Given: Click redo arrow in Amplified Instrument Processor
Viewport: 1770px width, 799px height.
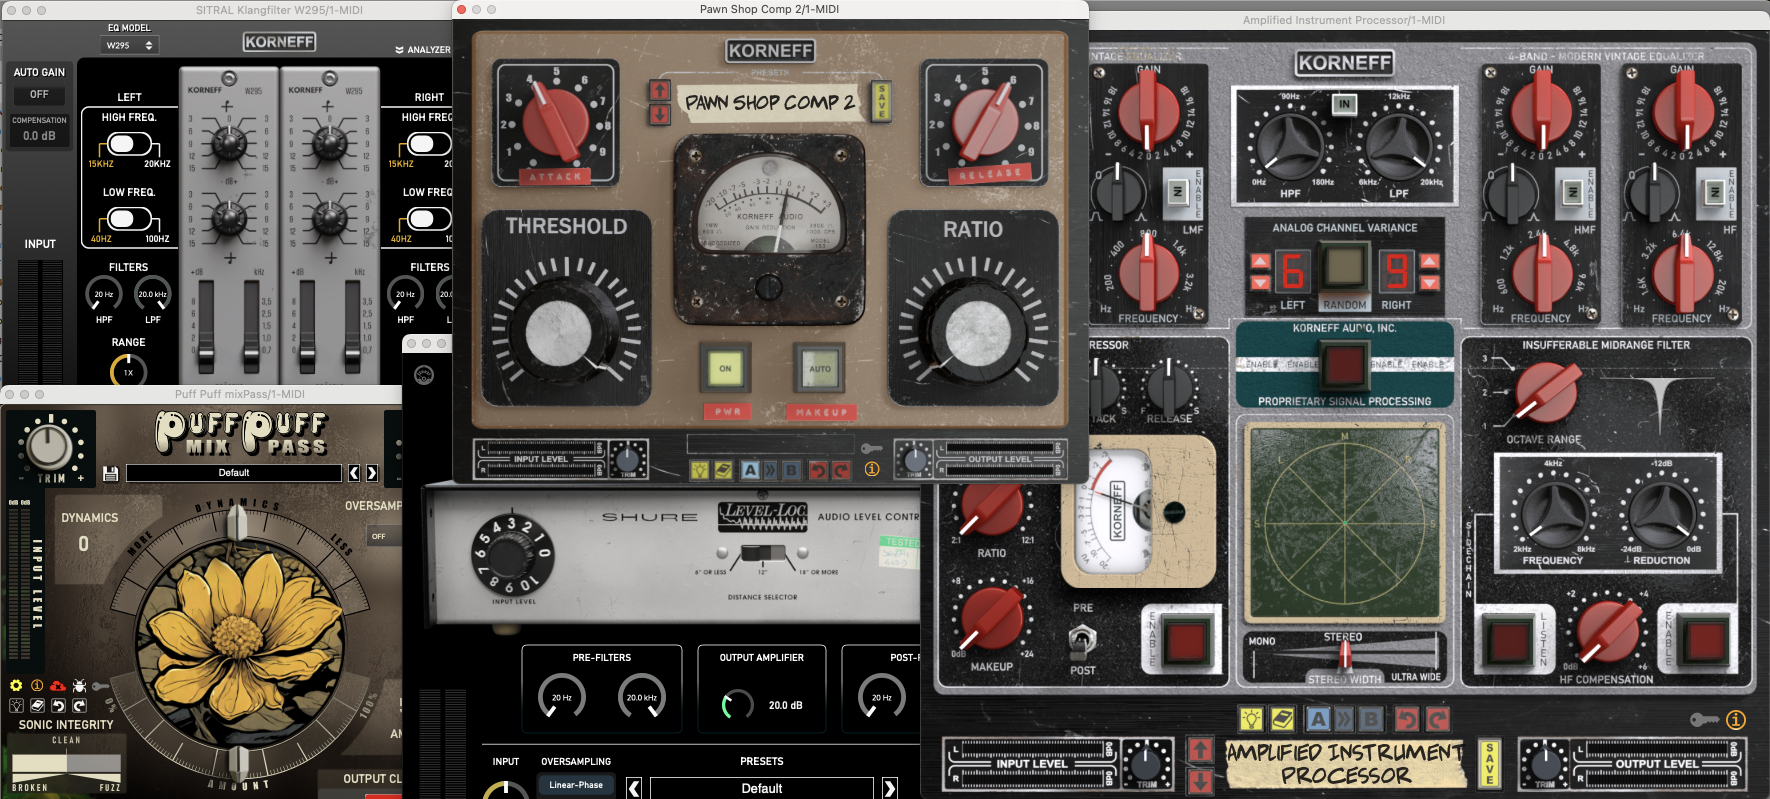Looking at the screenshot, I should tap(1438, 718).
